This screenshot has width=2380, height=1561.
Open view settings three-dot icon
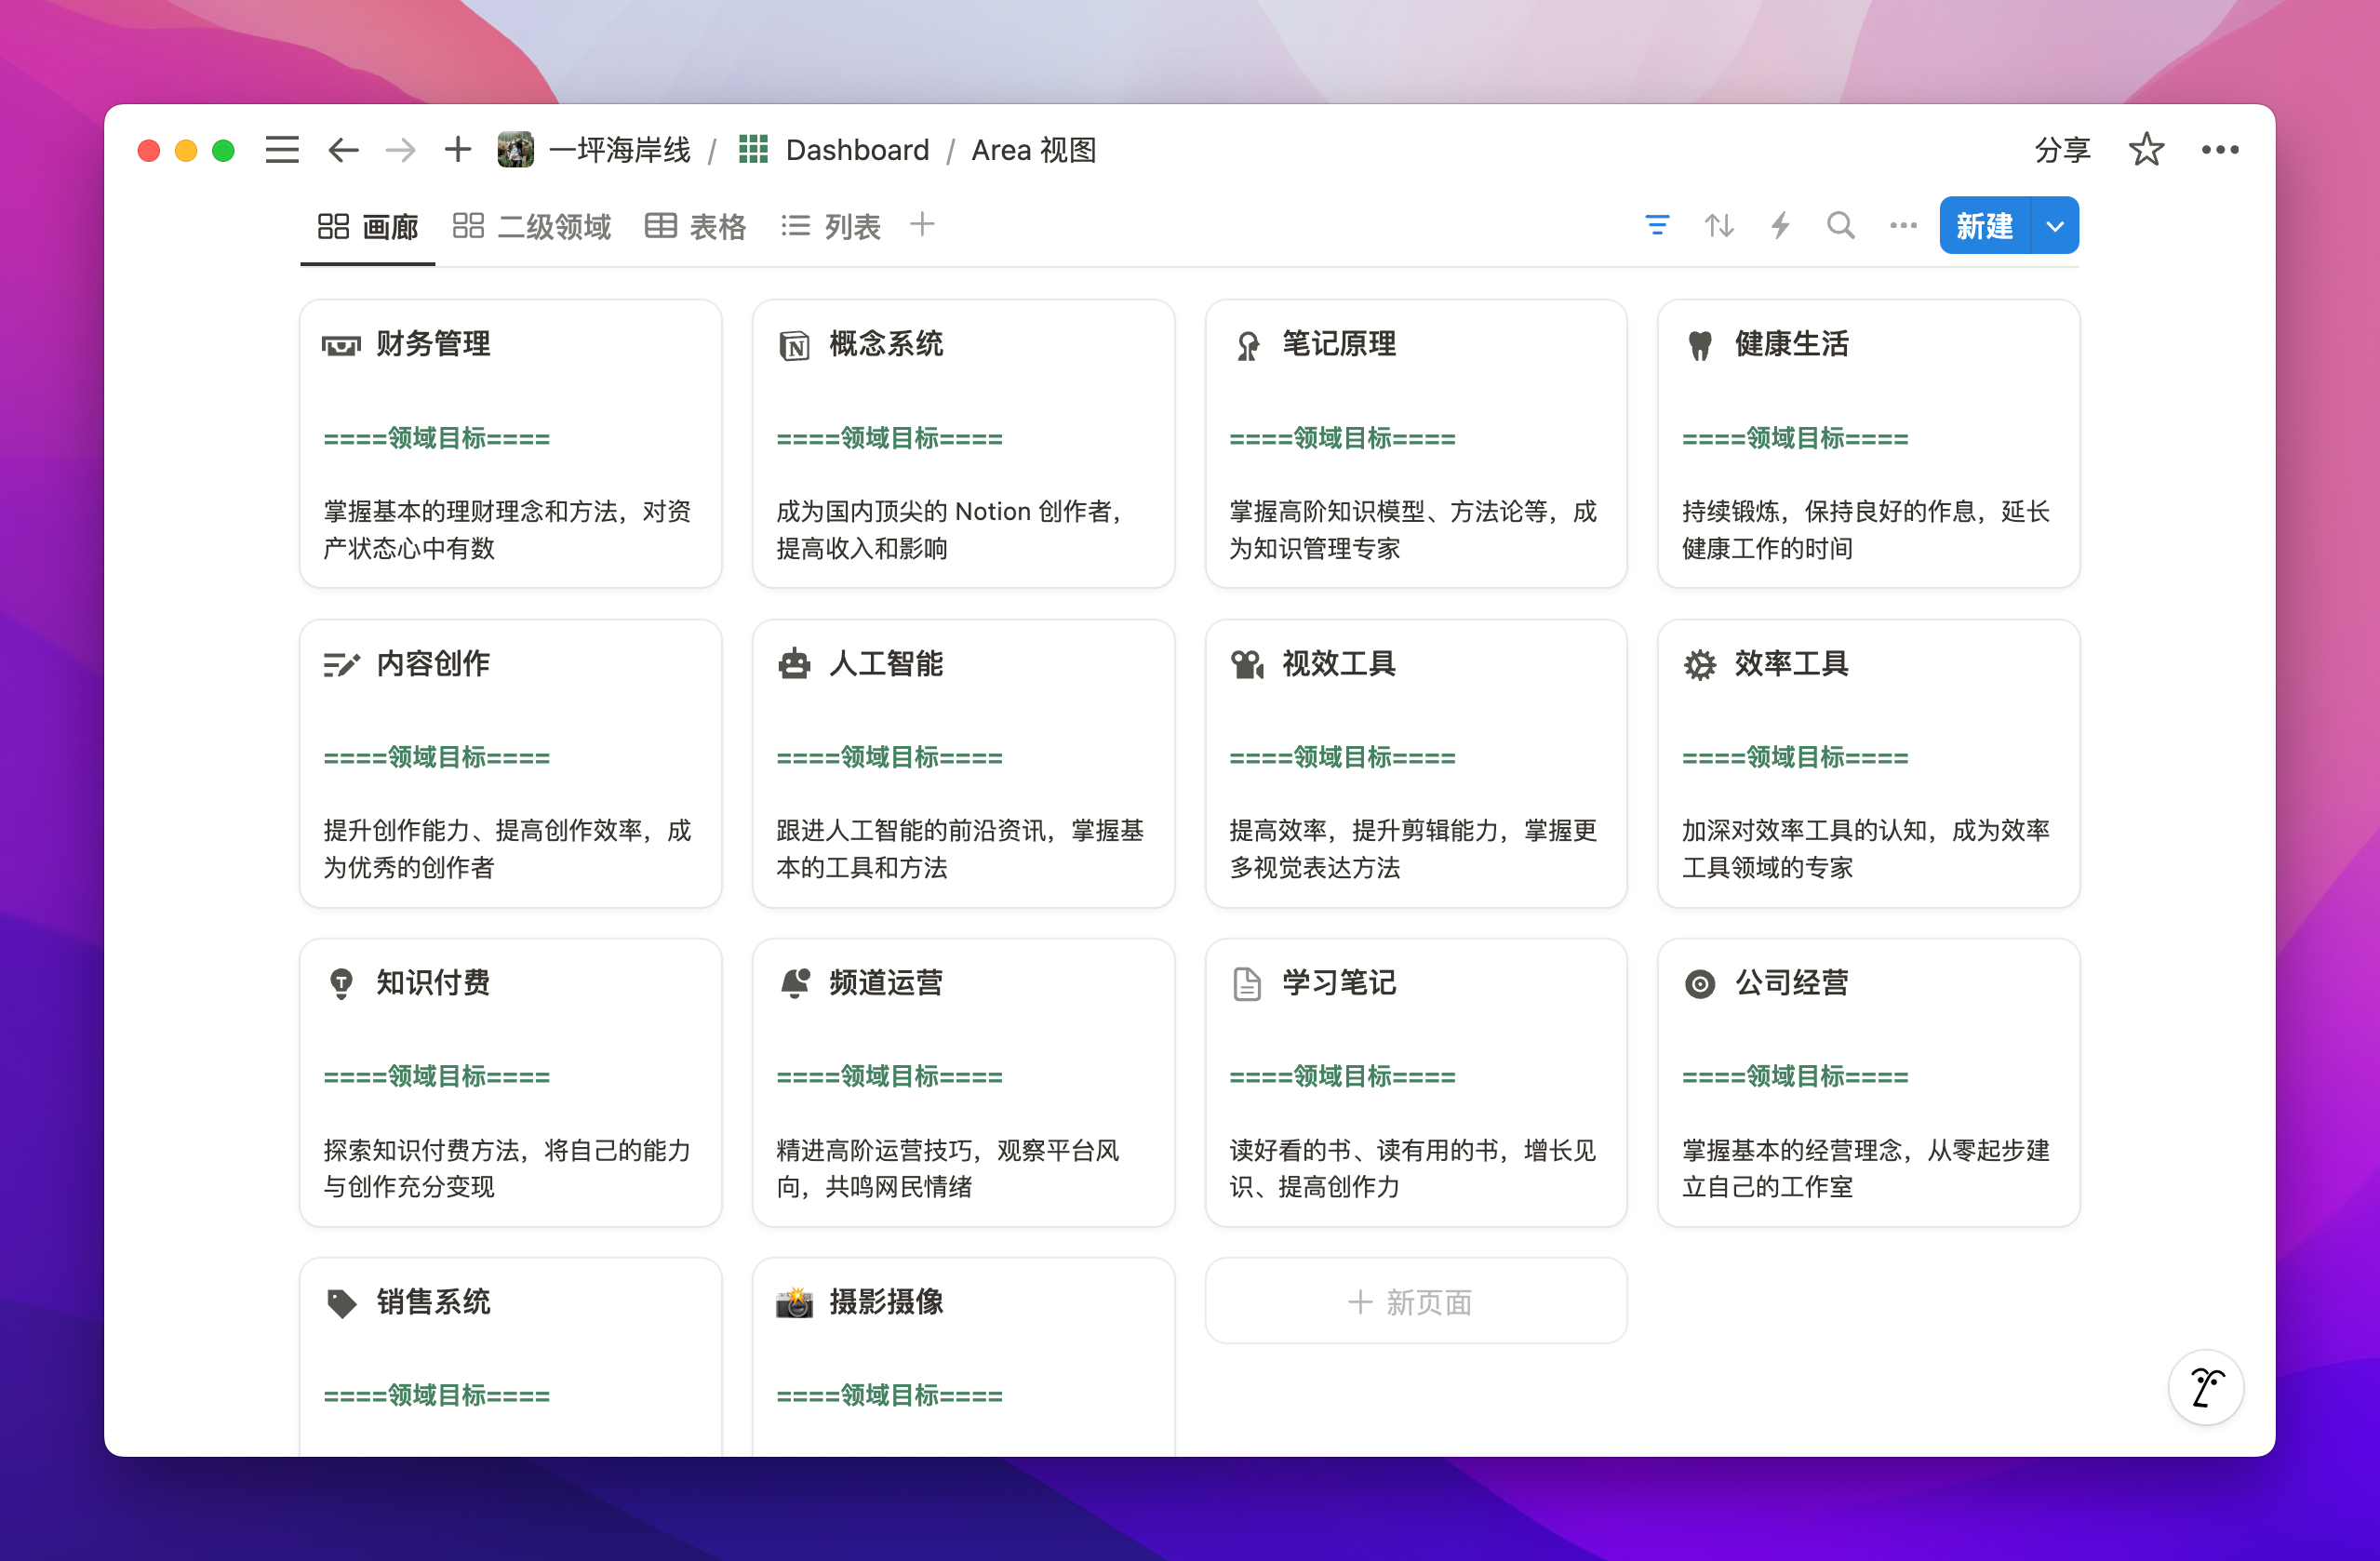[x=1903, y=226]
